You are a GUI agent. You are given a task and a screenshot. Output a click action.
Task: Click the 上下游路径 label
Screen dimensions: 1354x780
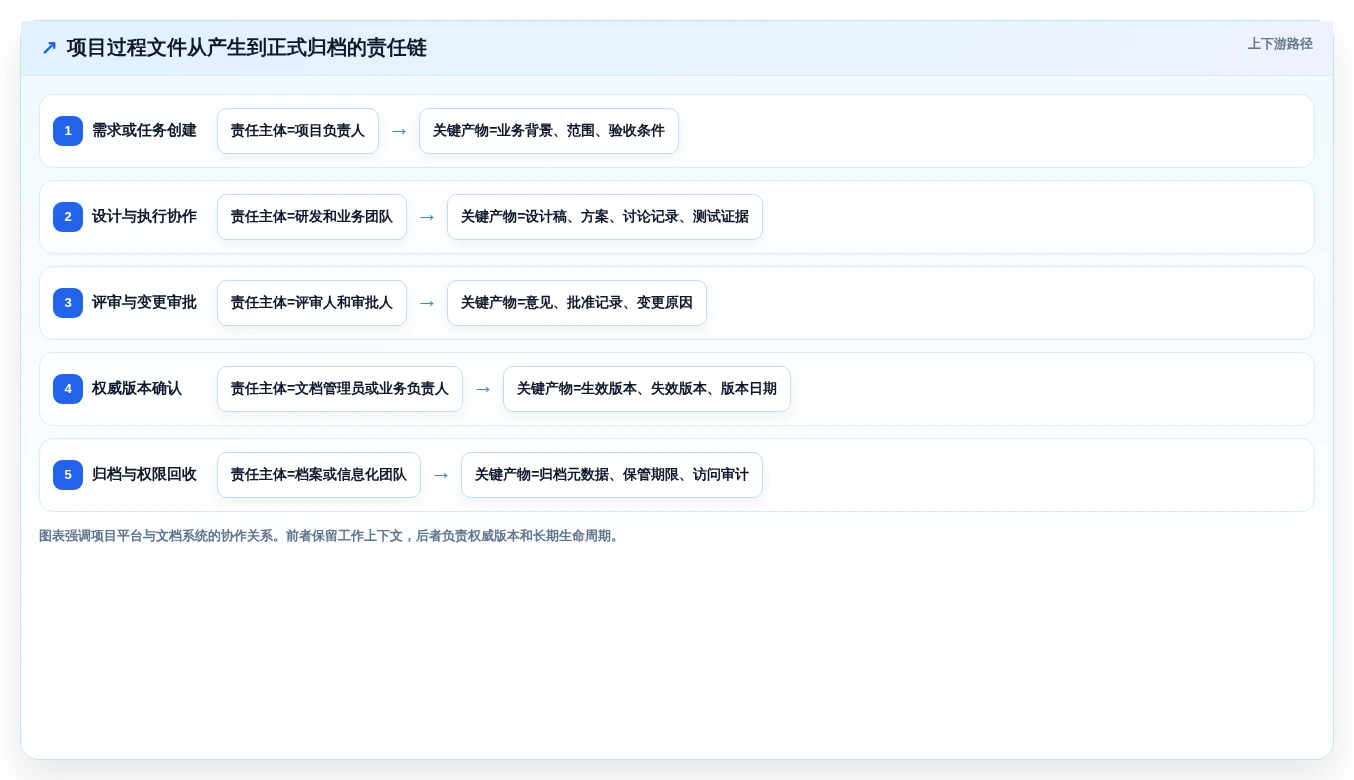click(1280, 44)
